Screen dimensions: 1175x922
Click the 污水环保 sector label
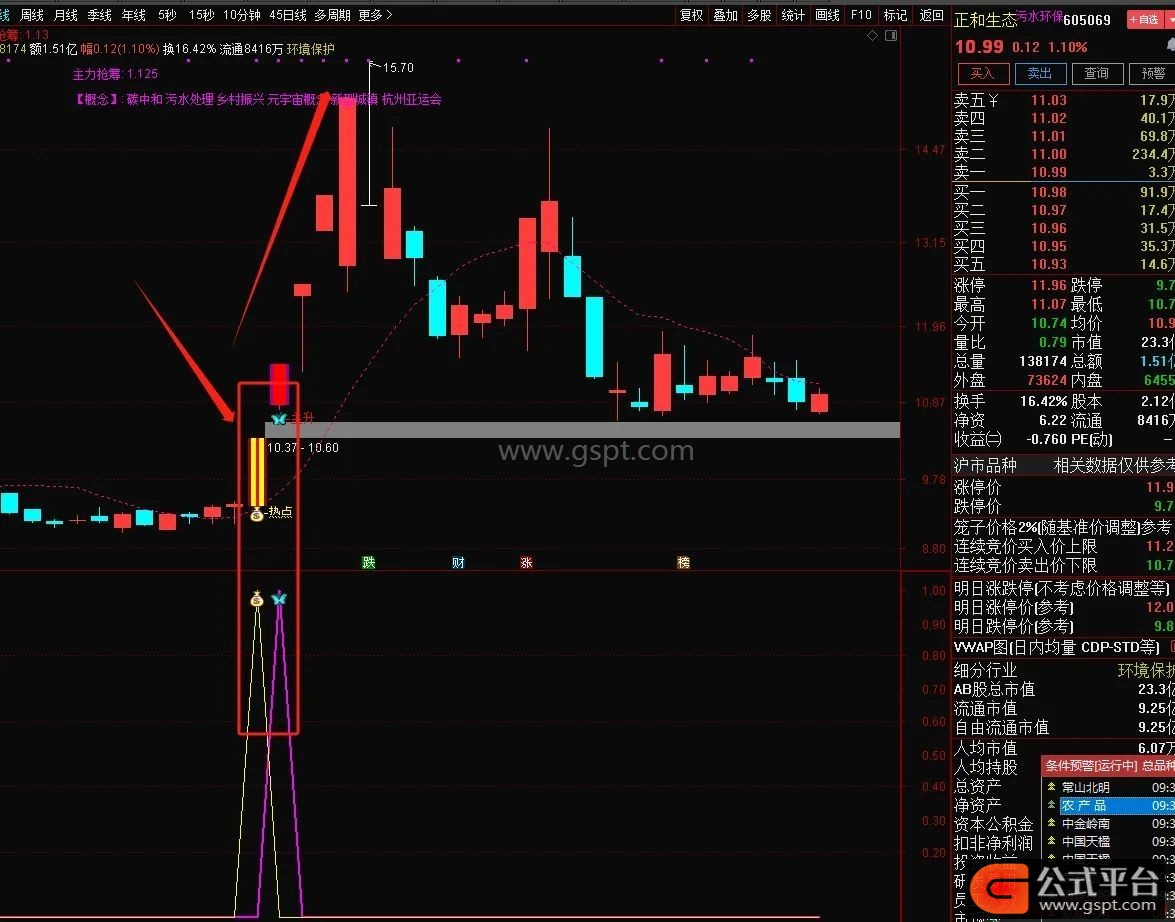point(1039,16)
